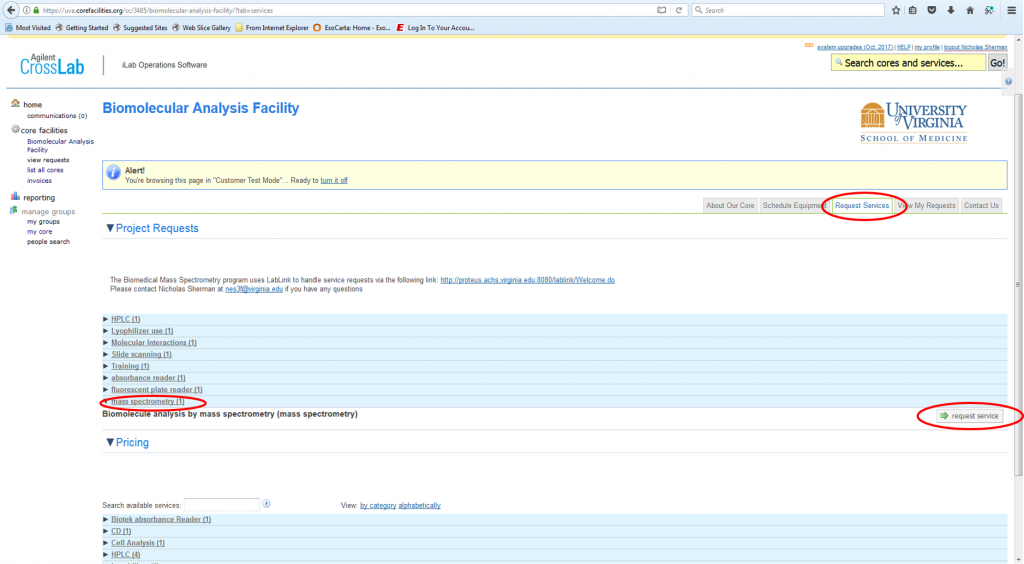Open Most Visited bookmark
The height and width of the screenshot is (564, 1024).
pos(27,27)
